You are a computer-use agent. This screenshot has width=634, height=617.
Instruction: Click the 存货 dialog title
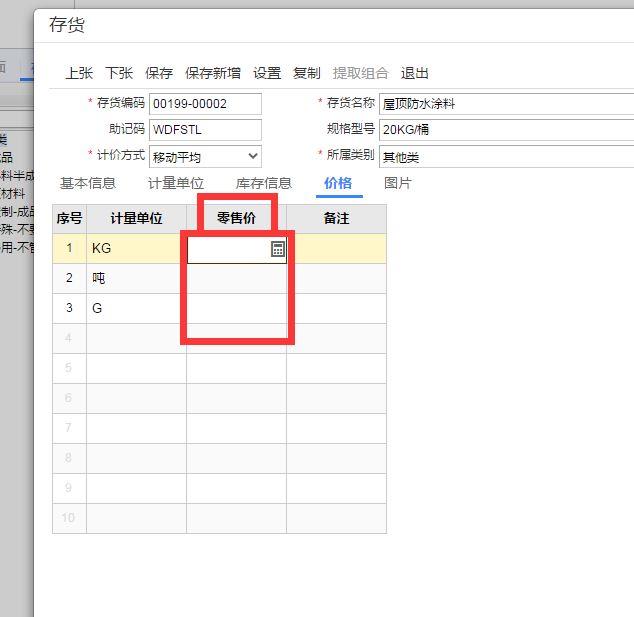(67, 25)
